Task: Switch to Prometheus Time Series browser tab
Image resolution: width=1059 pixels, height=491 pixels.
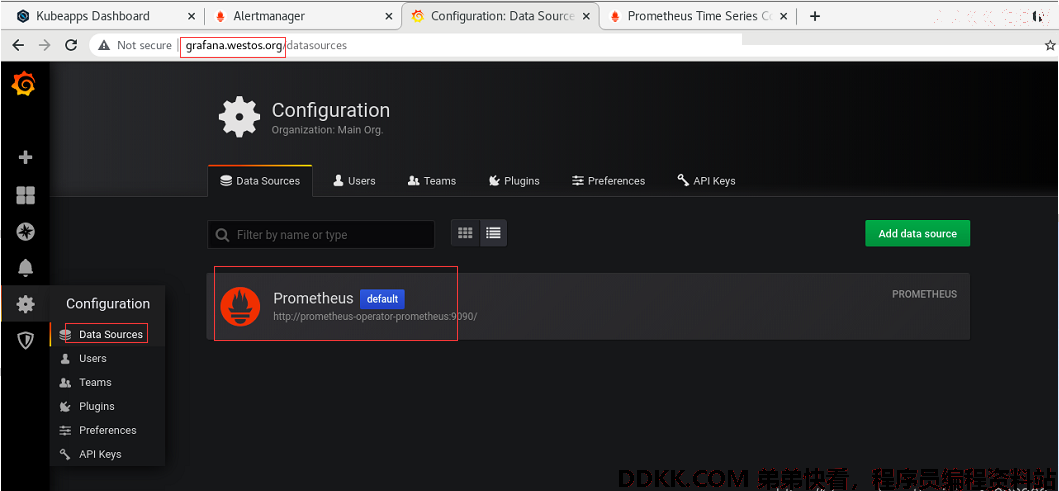Action: point(700,16)
